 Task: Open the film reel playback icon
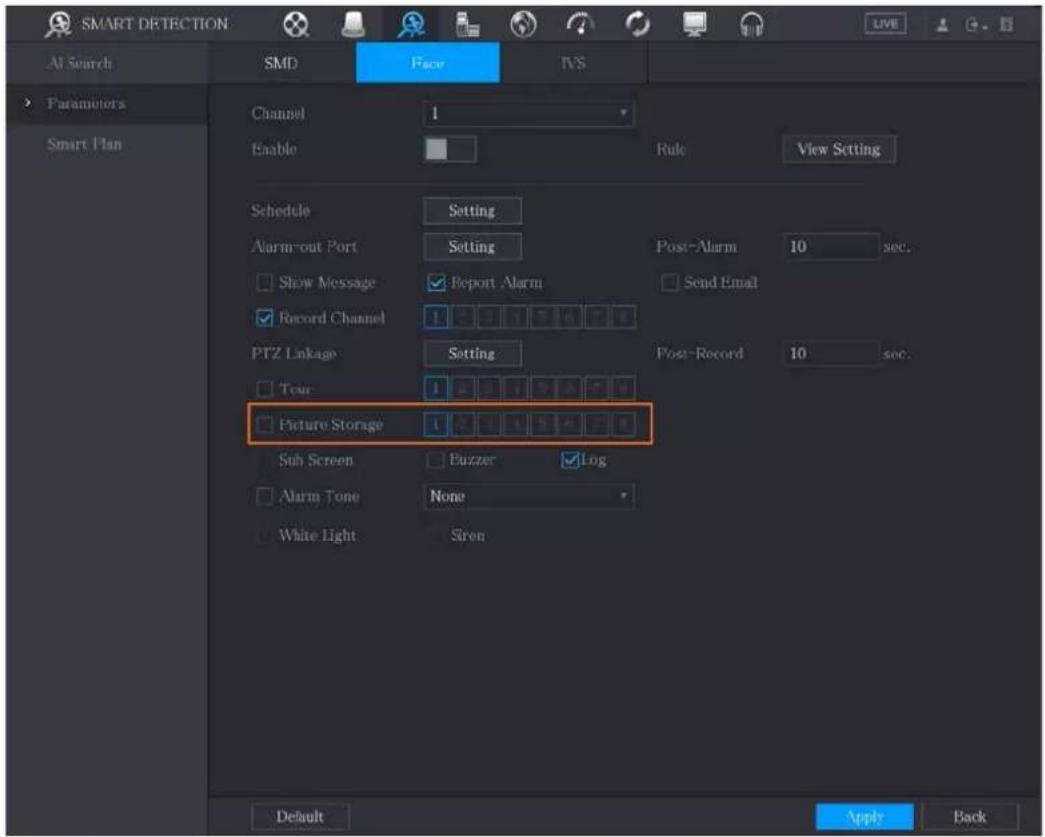pyautogui.click(x=296, y=25)
